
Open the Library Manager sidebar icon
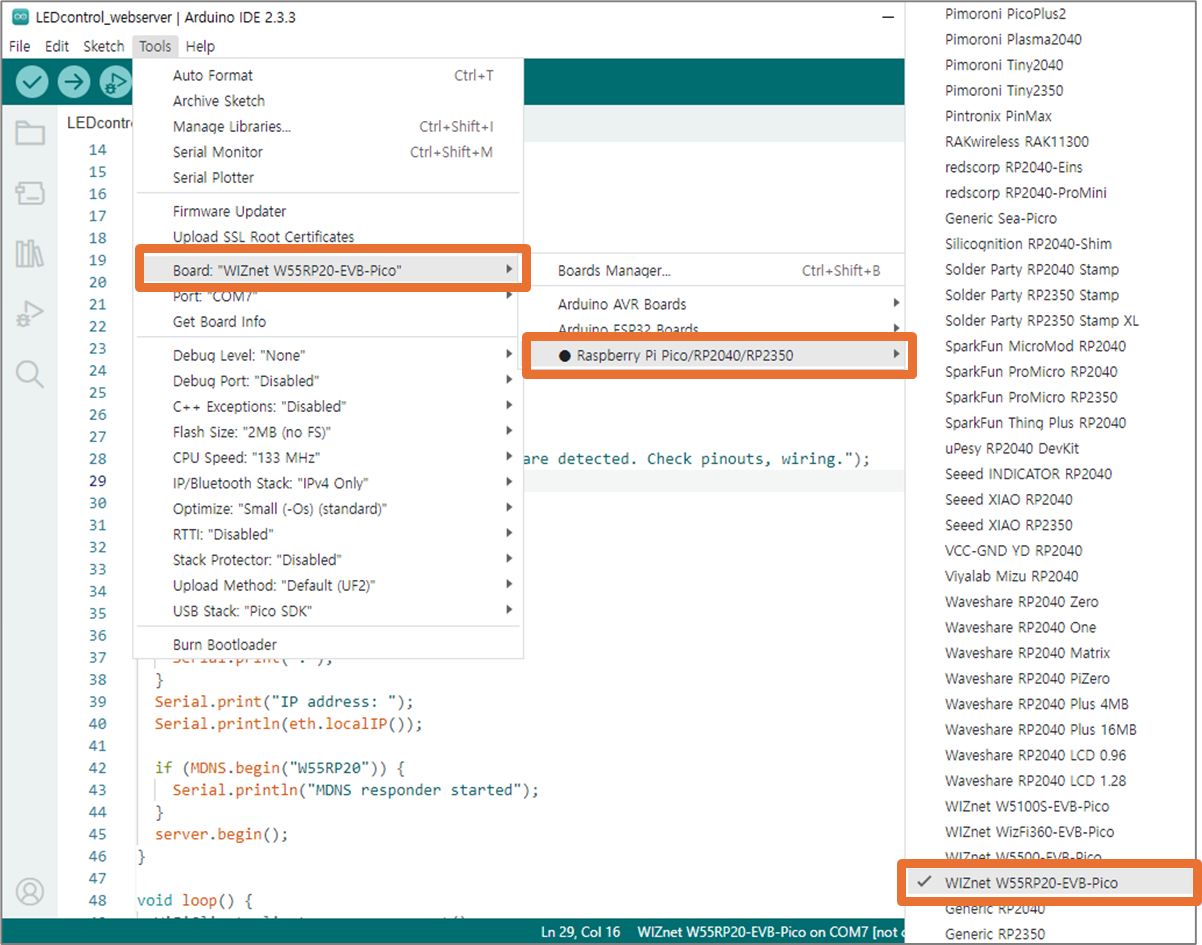coord(30,254)
